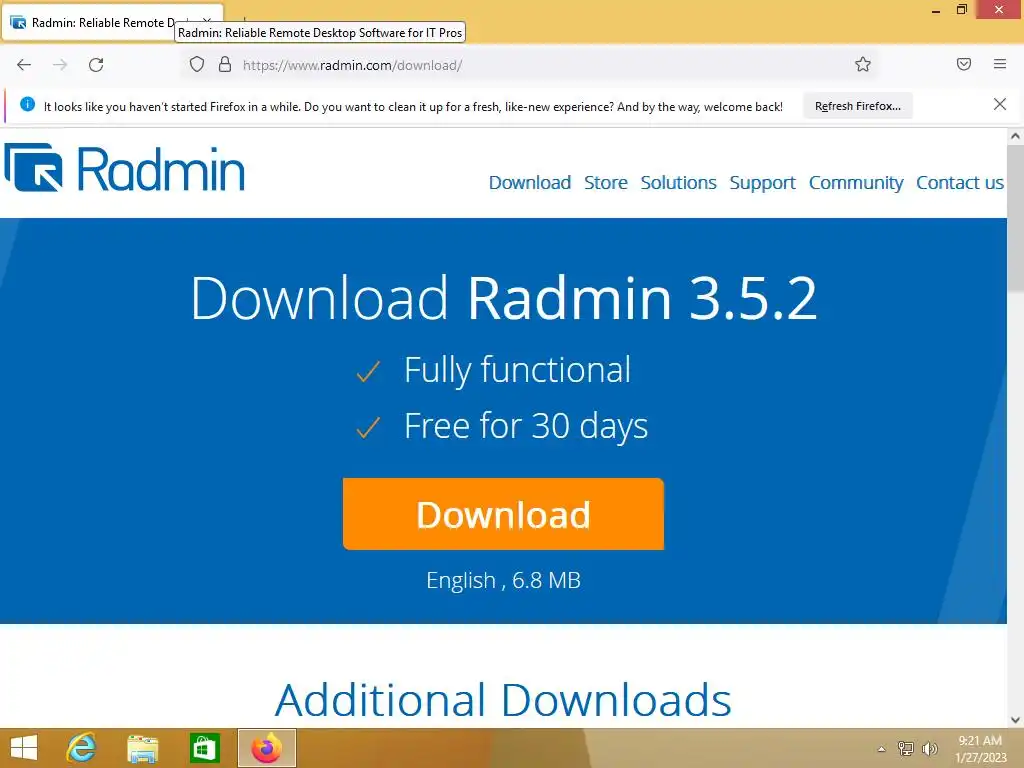Reload the page with the refresh icon

tap(96, 65)
